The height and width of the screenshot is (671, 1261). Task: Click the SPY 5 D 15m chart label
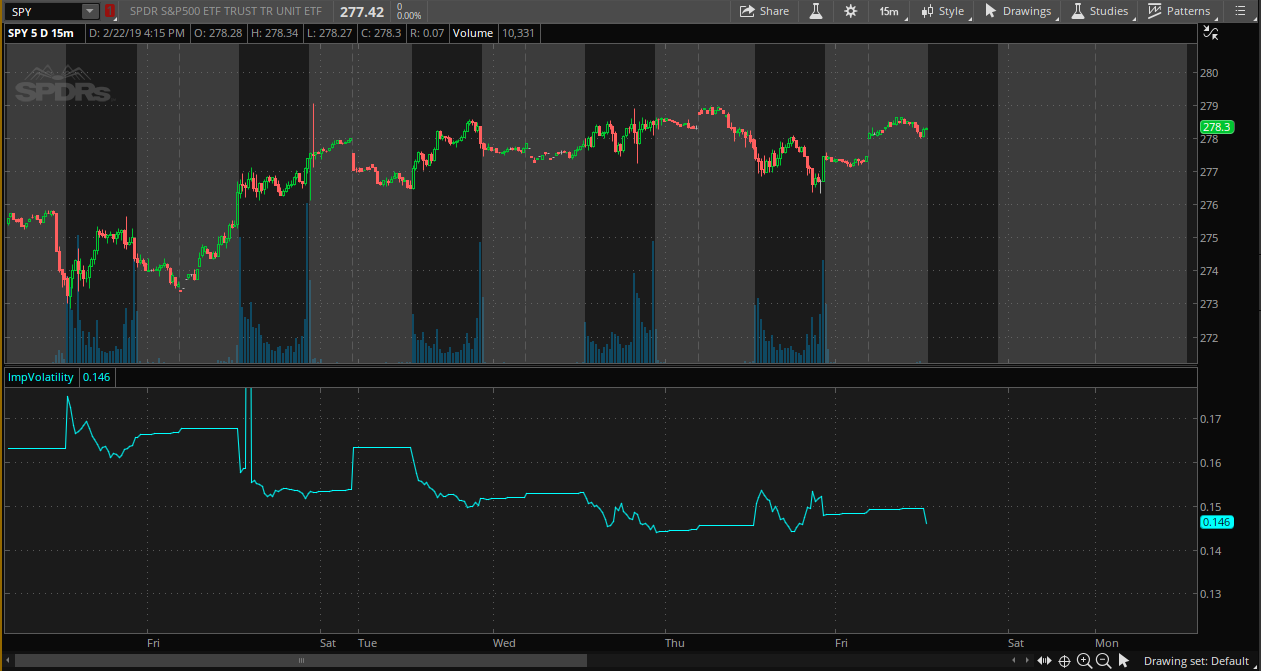pos(41,33)
